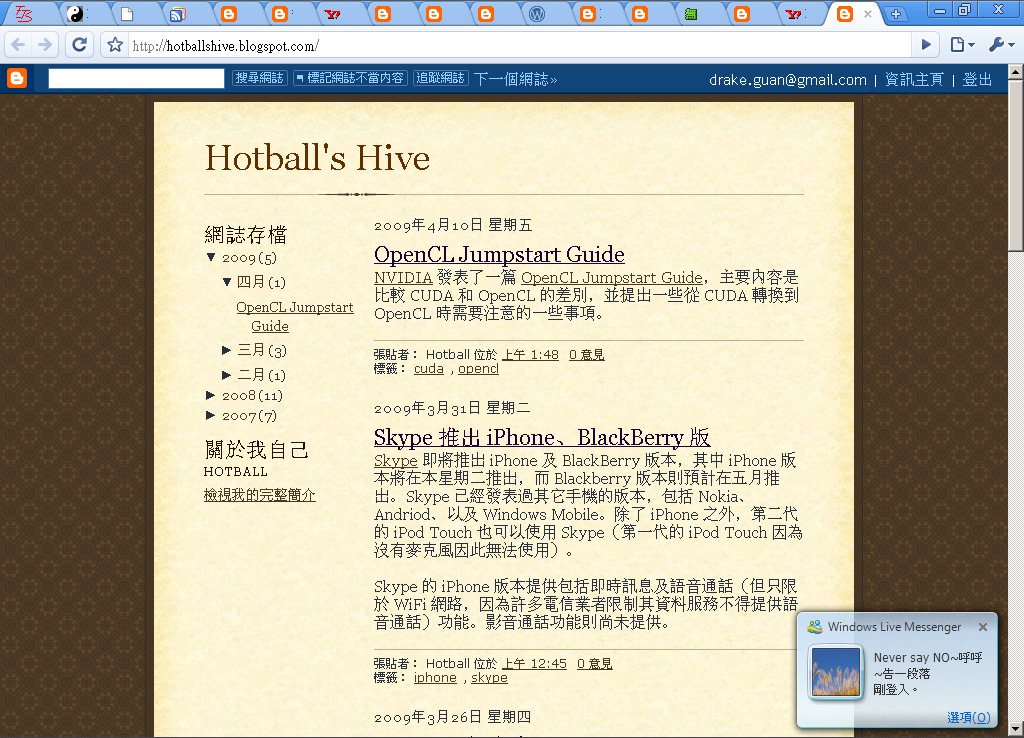
Task: Open comments link on the OpenCL post
Action: (x=586, y=355)
